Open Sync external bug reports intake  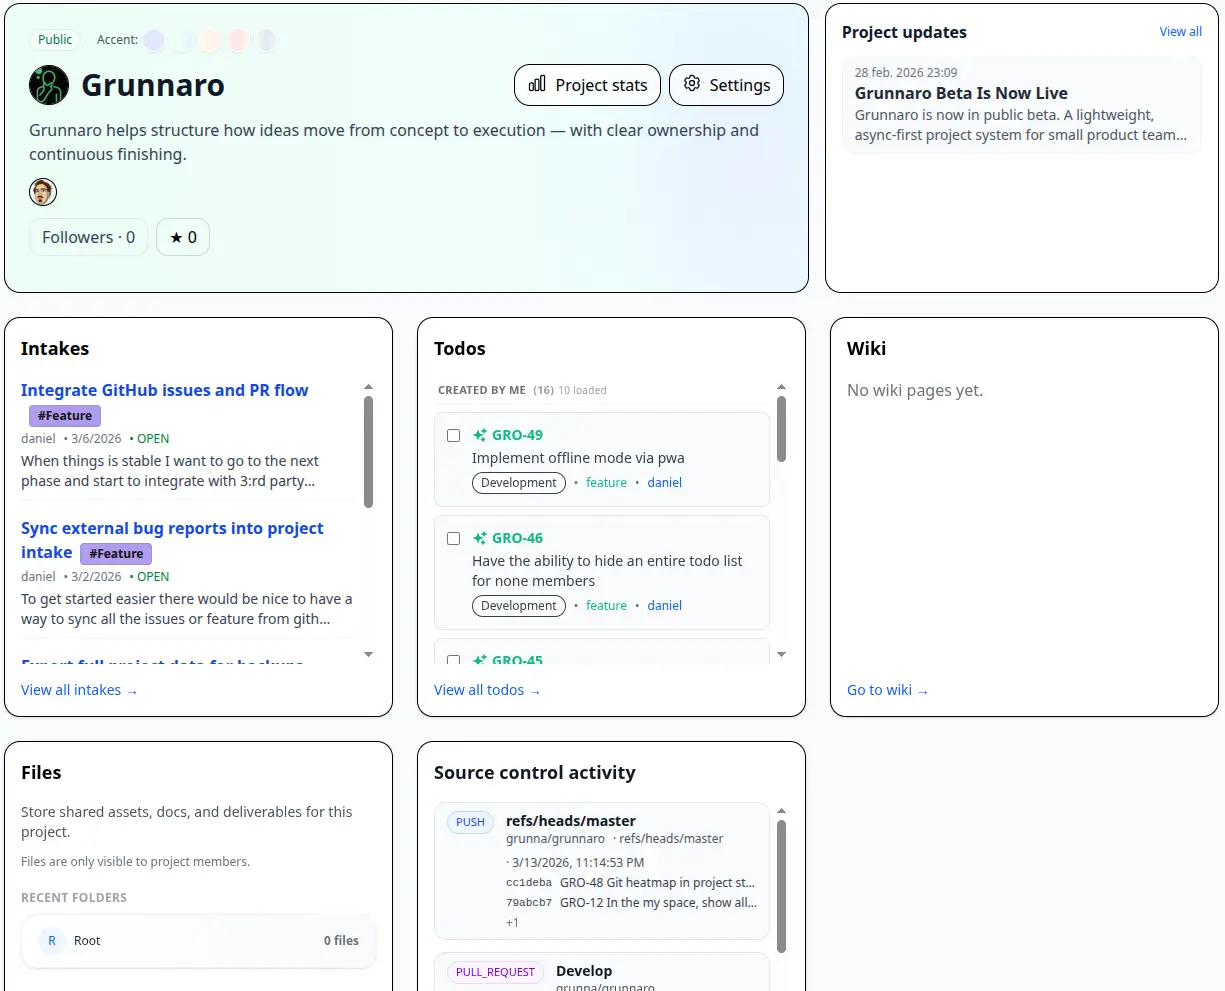point(172,540)
